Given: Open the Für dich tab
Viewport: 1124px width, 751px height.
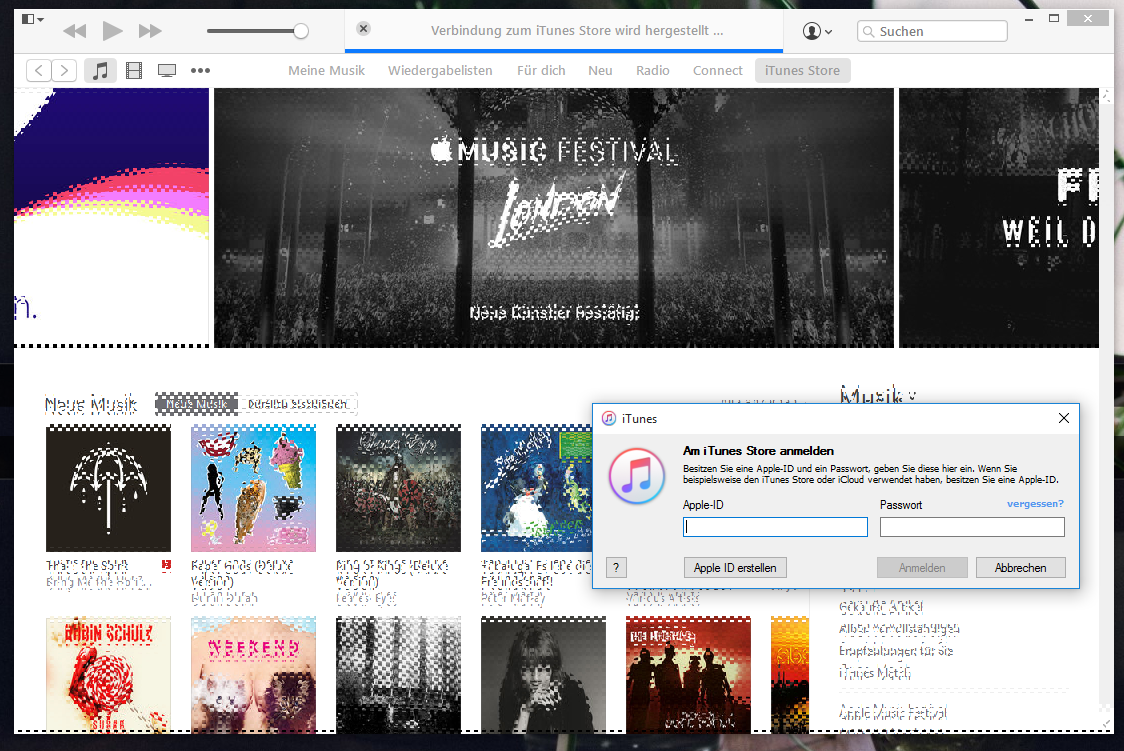Looking at the screenshot, I should [541, 70].
